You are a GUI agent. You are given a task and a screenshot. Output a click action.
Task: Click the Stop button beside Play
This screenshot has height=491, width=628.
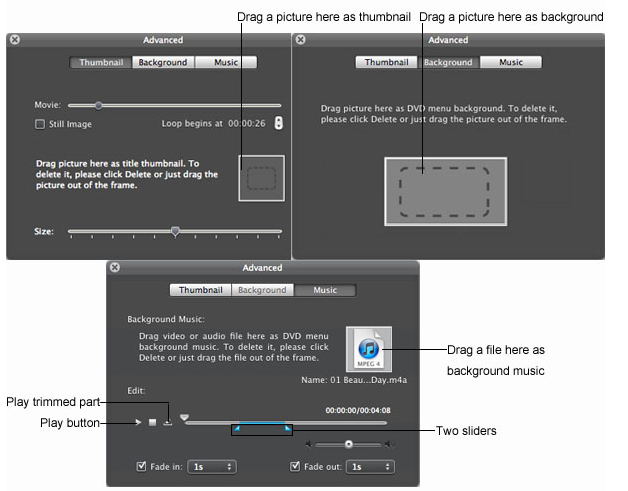click(x=153, y=422)
